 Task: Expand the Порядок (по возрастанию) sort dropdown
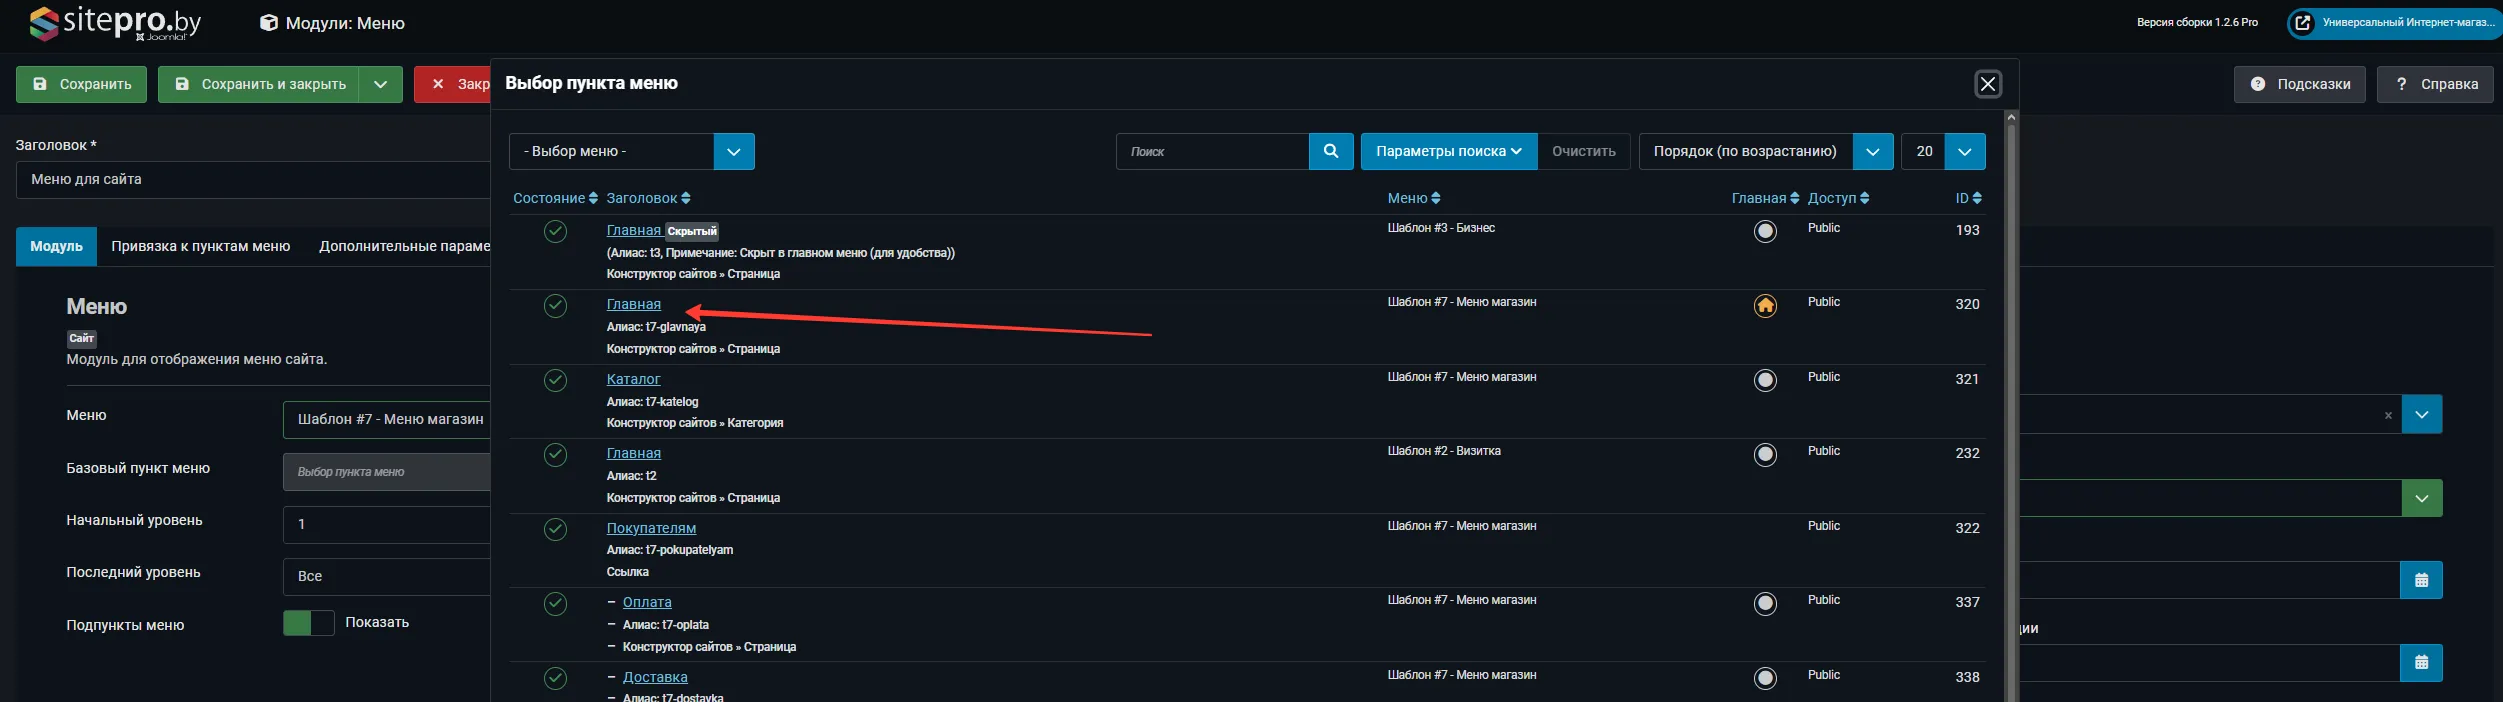[1872, 152]
